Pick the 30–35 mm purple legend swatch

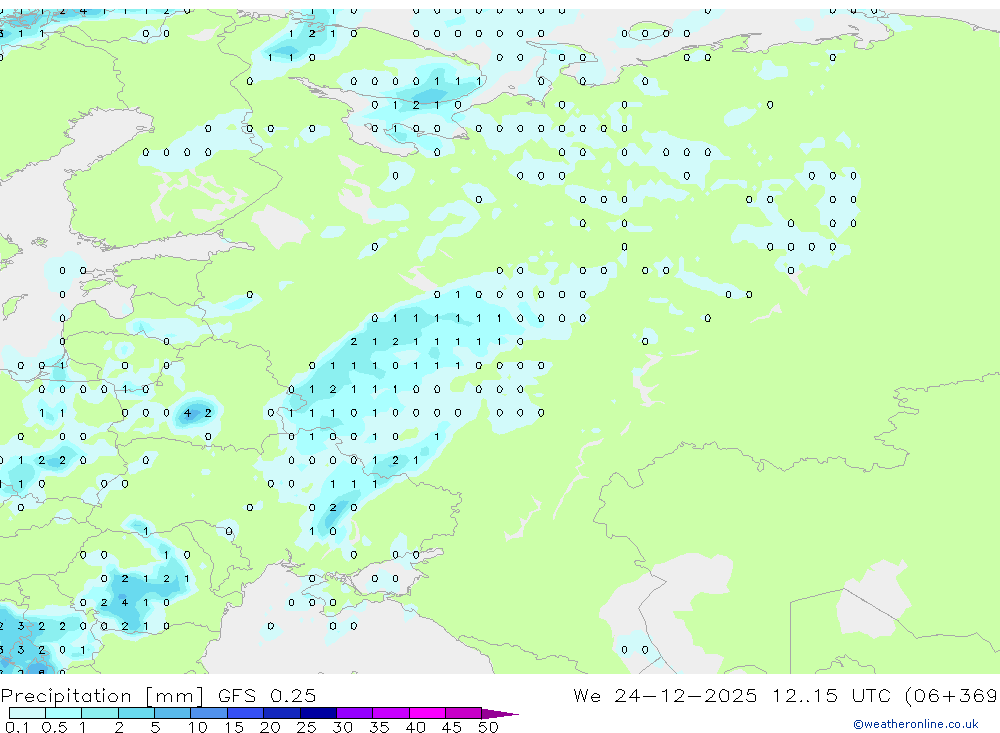(355, 713)
